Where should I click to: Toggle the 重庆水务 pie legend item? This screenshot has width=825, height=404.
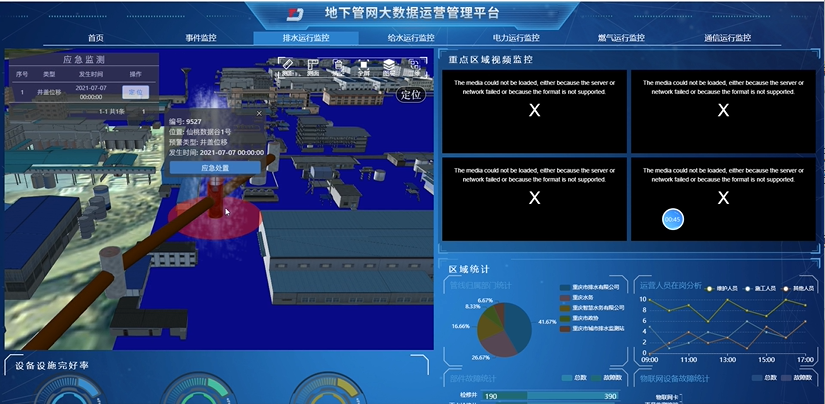[x=575, y=297]
